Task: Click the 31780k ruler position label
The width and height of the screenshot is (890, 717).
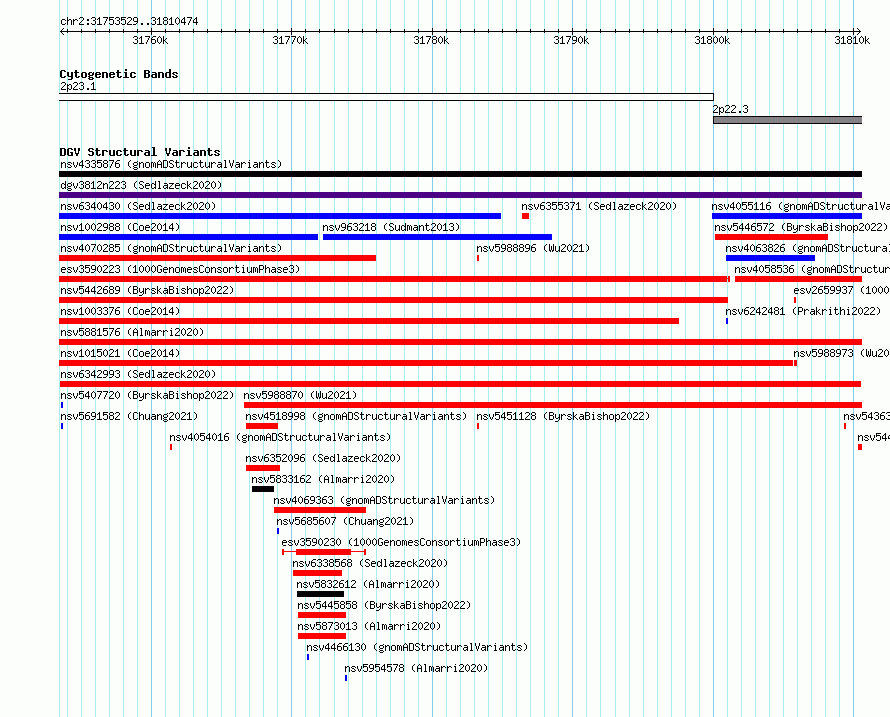Action: [431, 40]
